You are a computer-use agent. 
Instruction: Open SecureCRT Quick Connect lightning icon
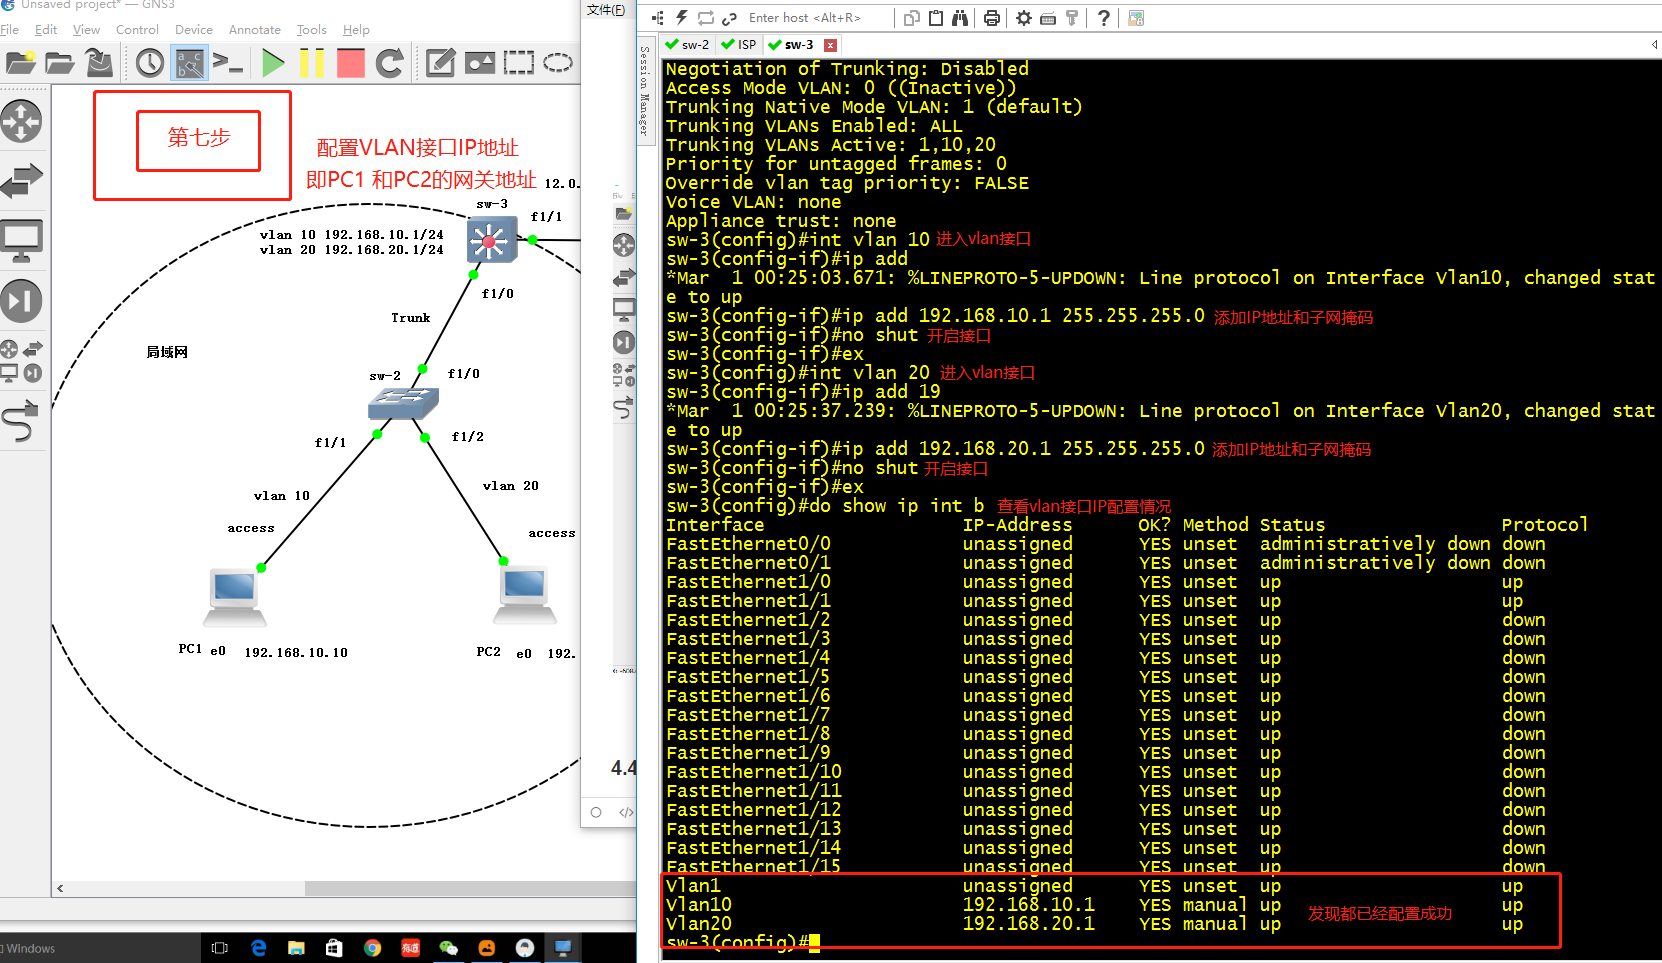[681, 18]
